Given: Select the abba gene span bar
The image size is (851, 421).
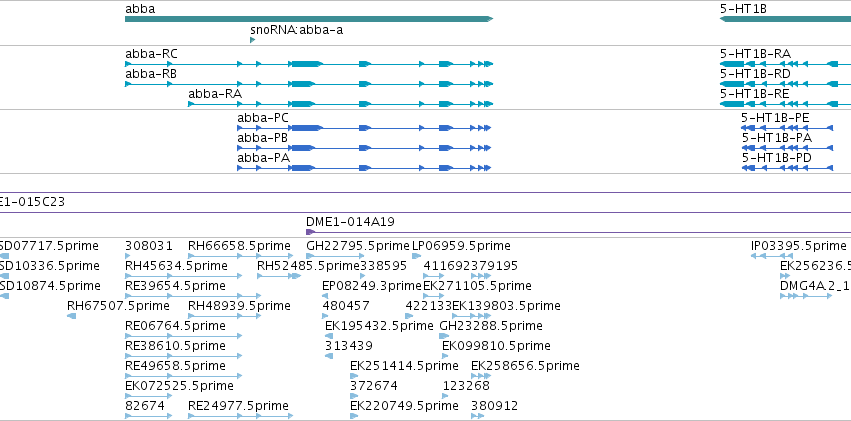Looking at the screenshot, I should (309, 19).
